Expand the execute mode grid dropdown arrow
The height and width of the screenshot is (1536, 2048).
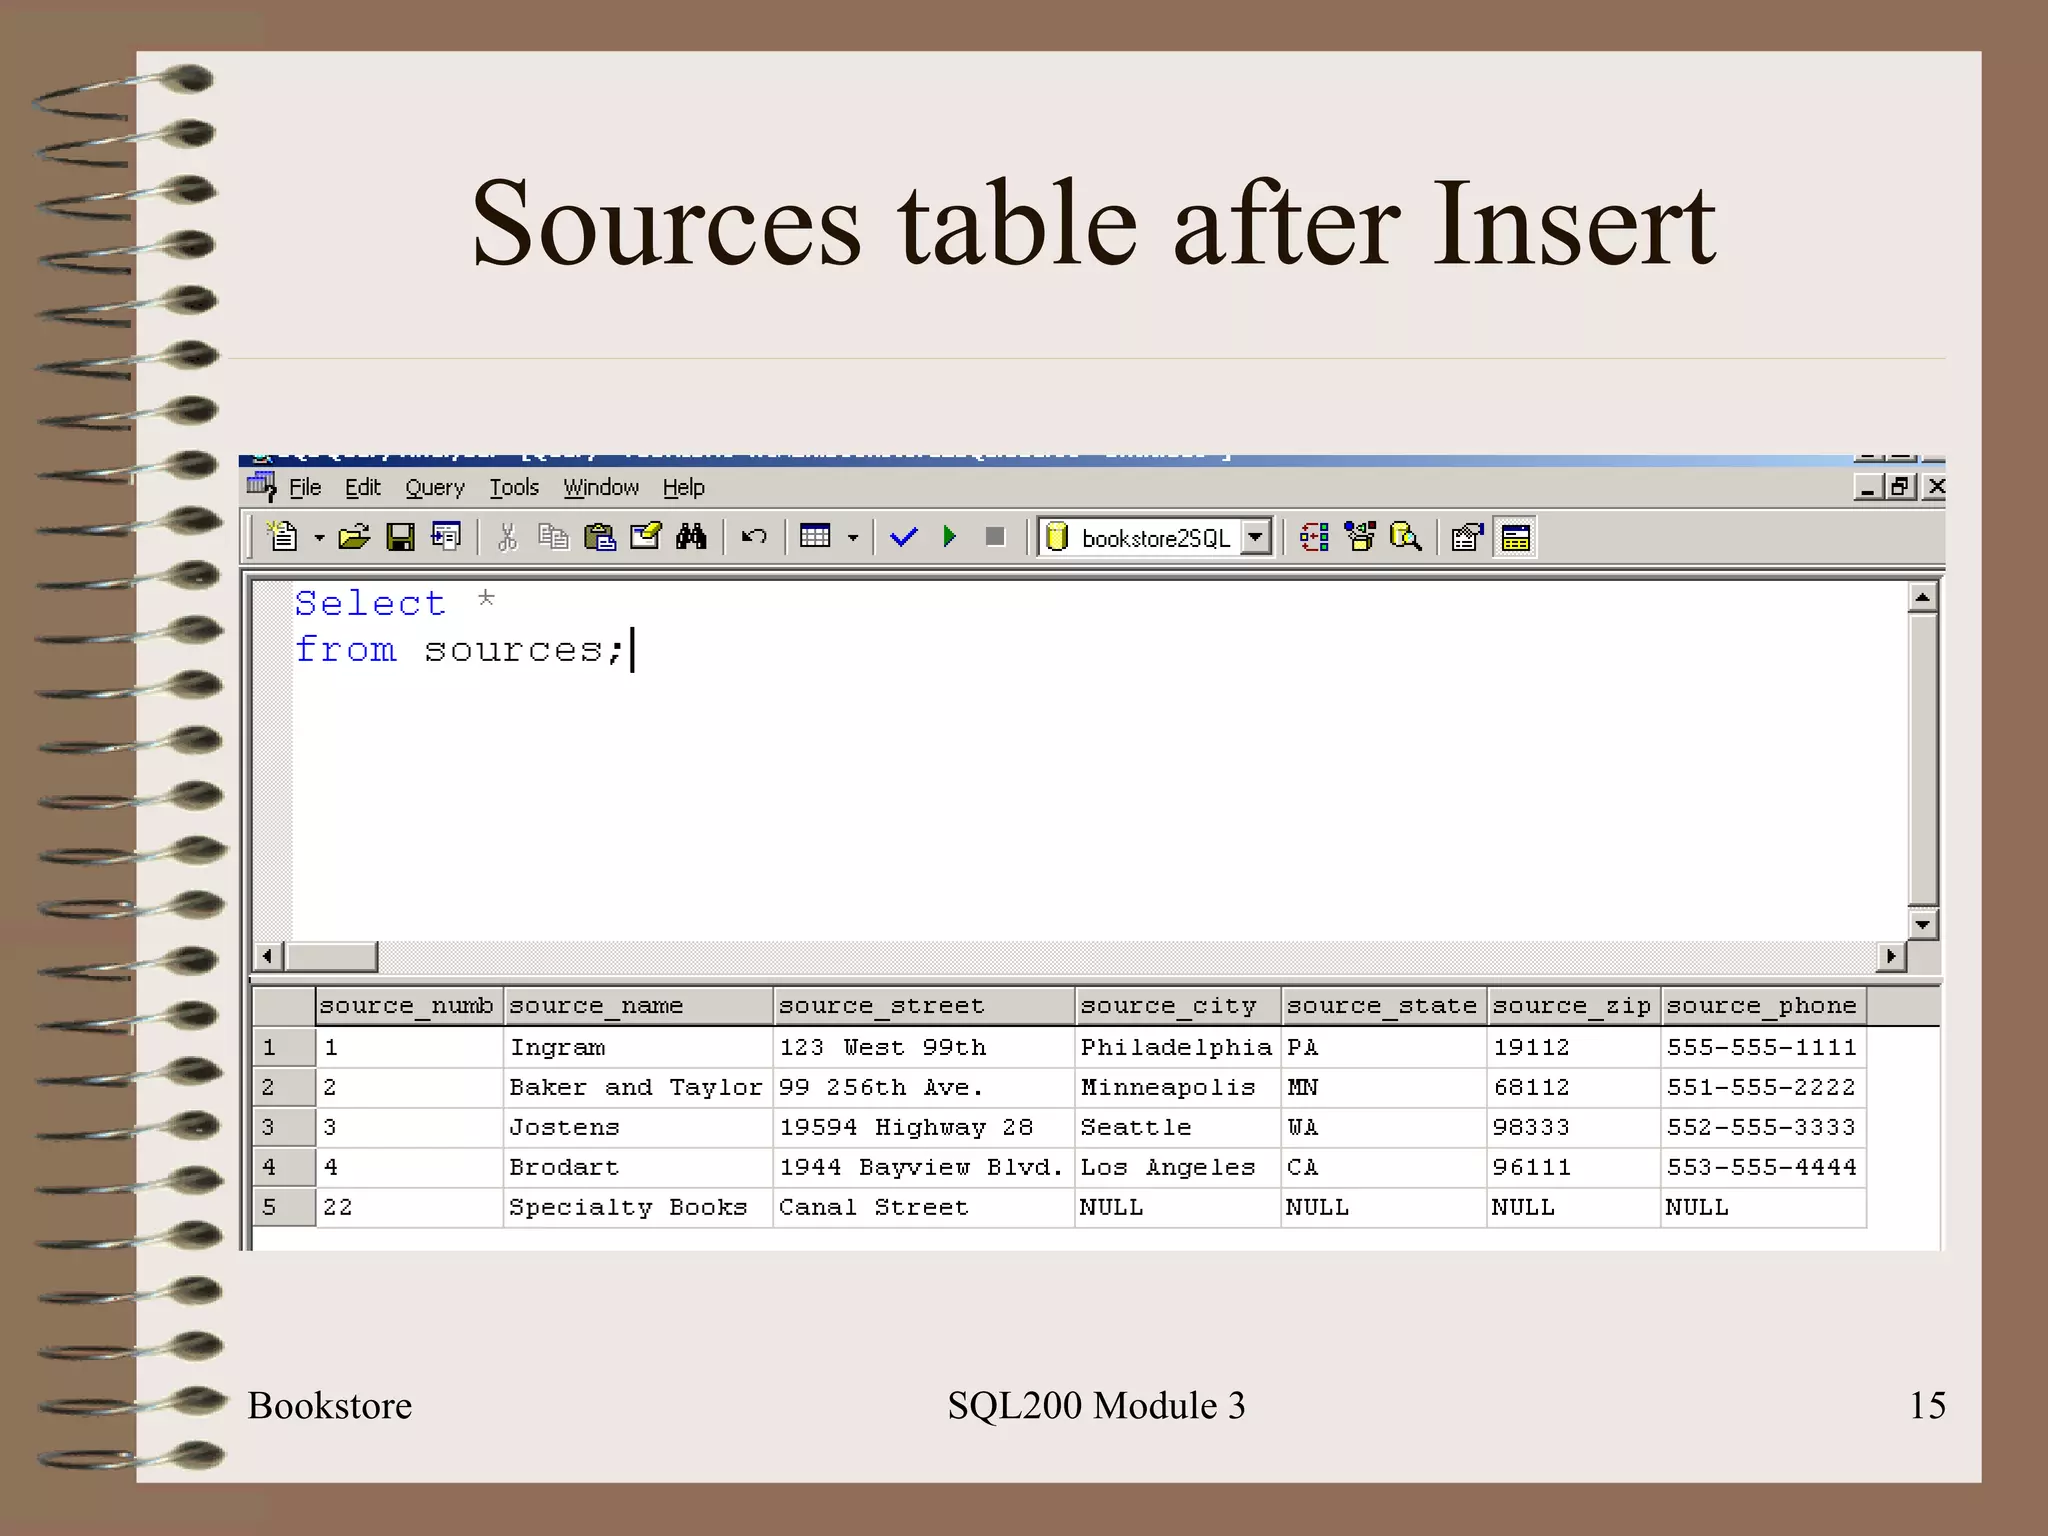(x=853, y=538)
